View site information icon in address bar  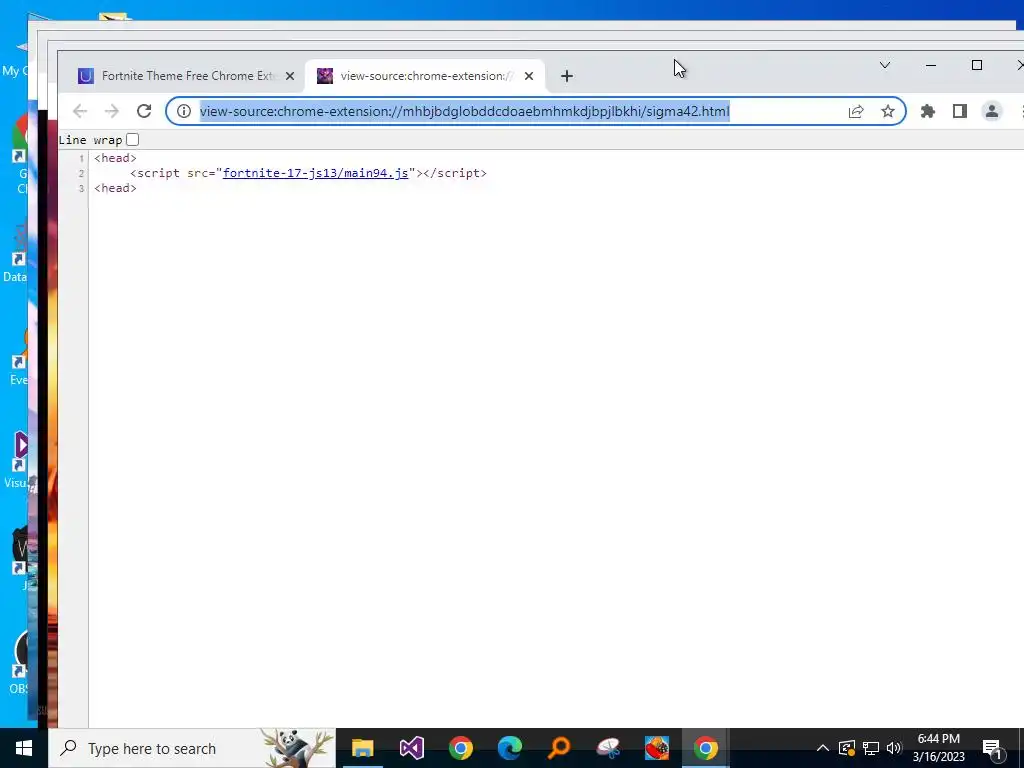(x=184, y=111)
